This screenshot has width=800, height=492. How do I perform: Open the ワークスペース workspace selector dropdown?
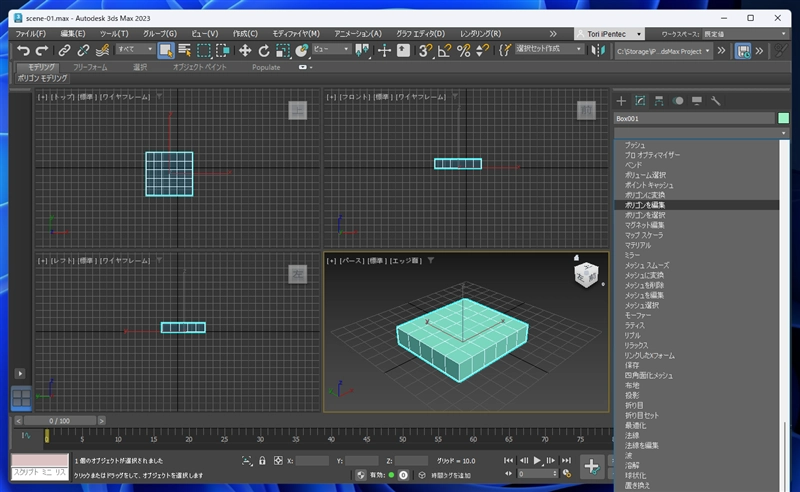[745, 34]
